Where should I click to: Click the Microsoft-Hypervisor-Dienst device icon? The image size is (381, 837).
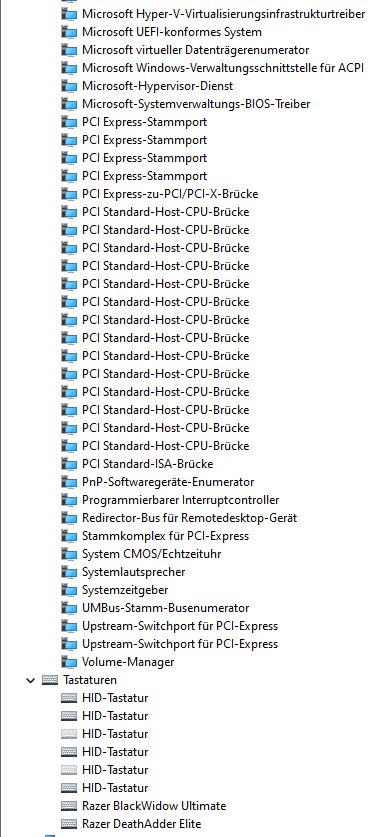pos(69,86)
